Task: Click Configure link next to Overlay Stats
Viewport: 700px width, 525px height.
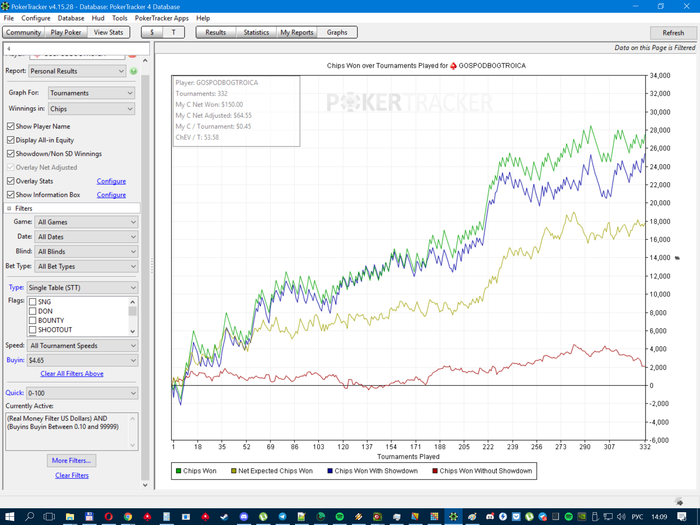Action: pos(111,181)
